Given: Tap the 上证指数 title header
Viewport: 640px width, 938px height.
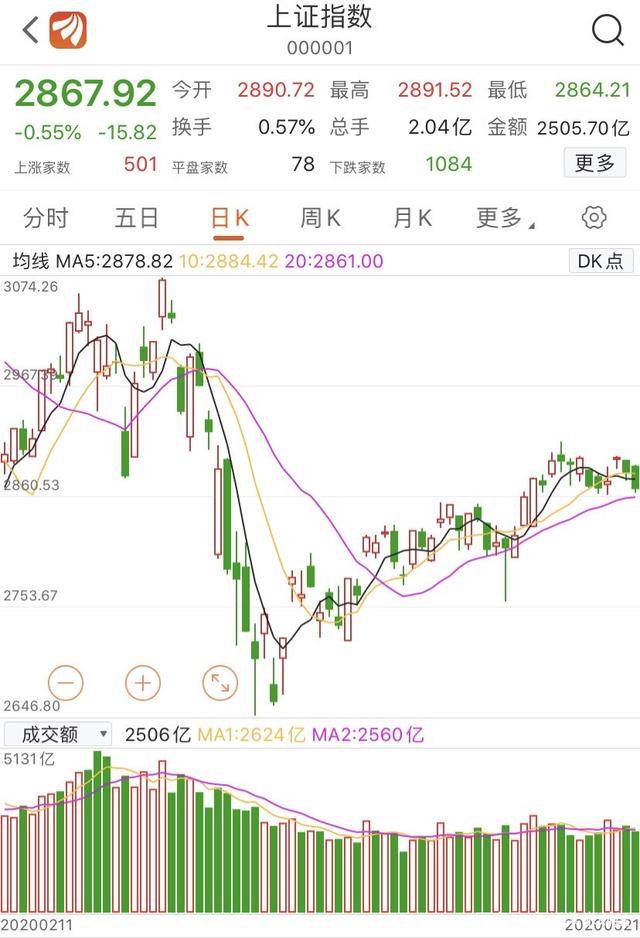Looking at the screenshot, I should [x=319, y=17].
